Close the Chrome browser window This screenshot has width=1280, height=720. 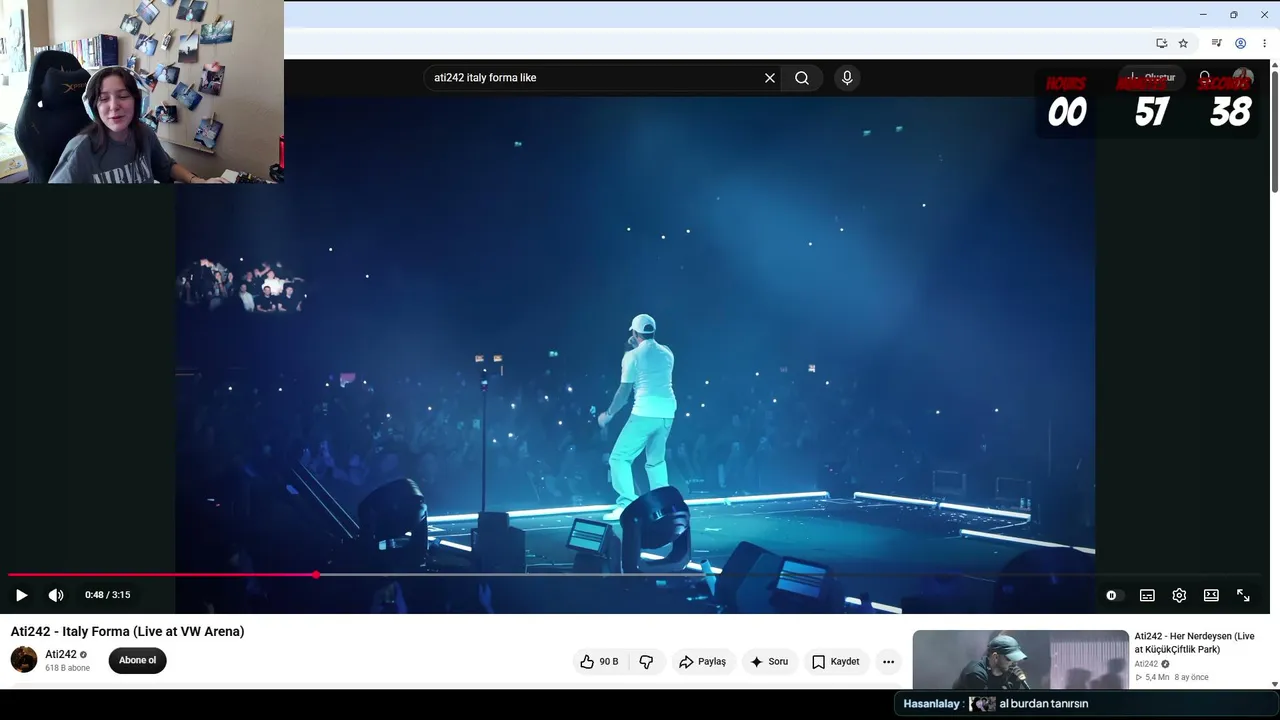(1264, 15)
